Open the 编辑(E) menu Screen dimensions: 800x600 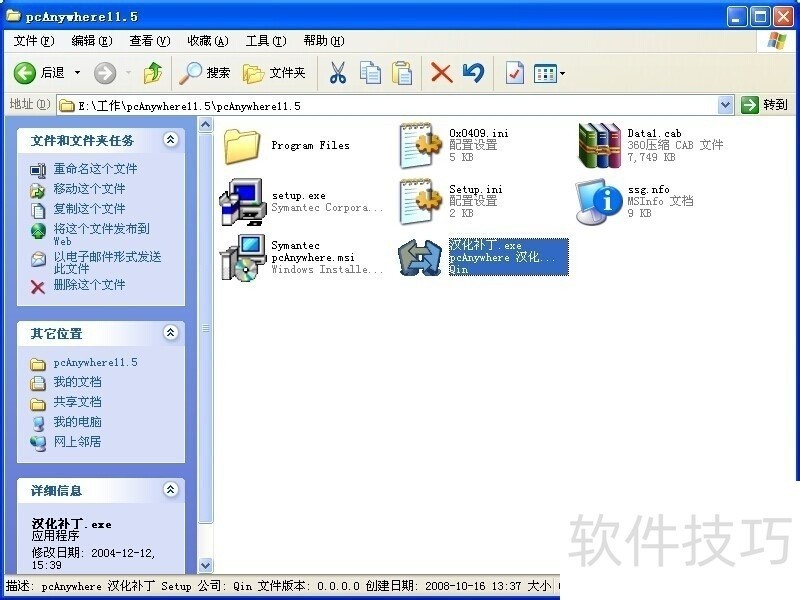(92, 41)
